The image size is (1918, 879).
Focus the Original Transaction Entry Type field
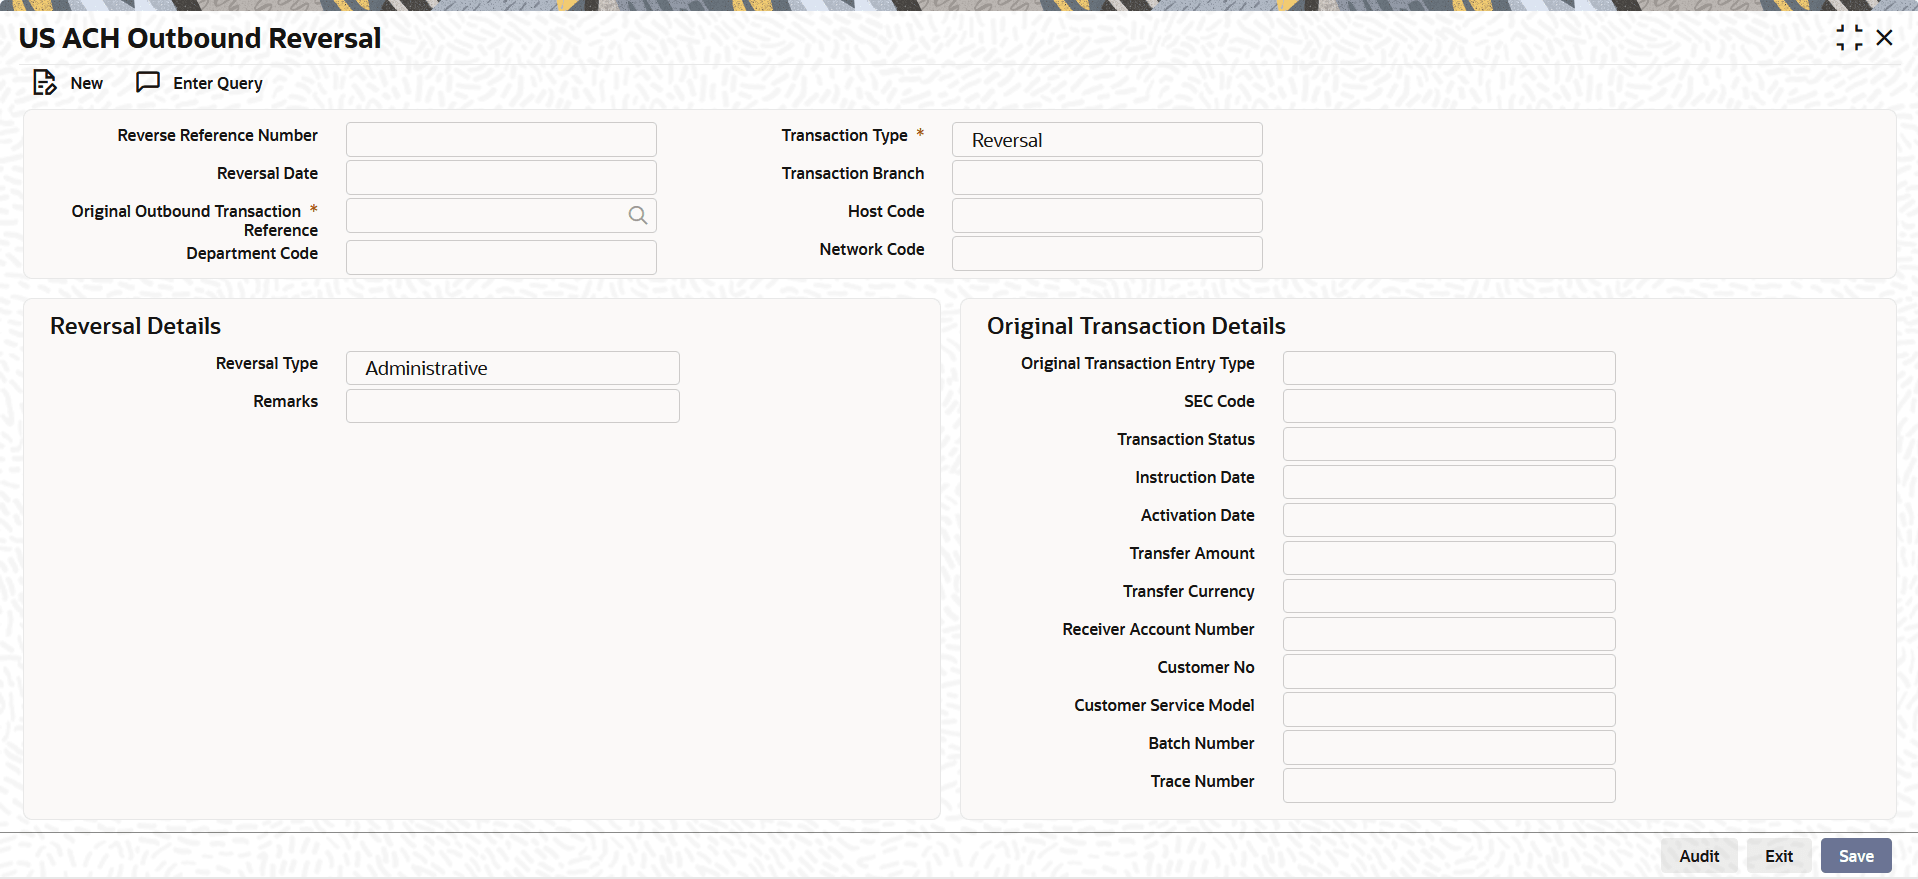coord(1449,368)
